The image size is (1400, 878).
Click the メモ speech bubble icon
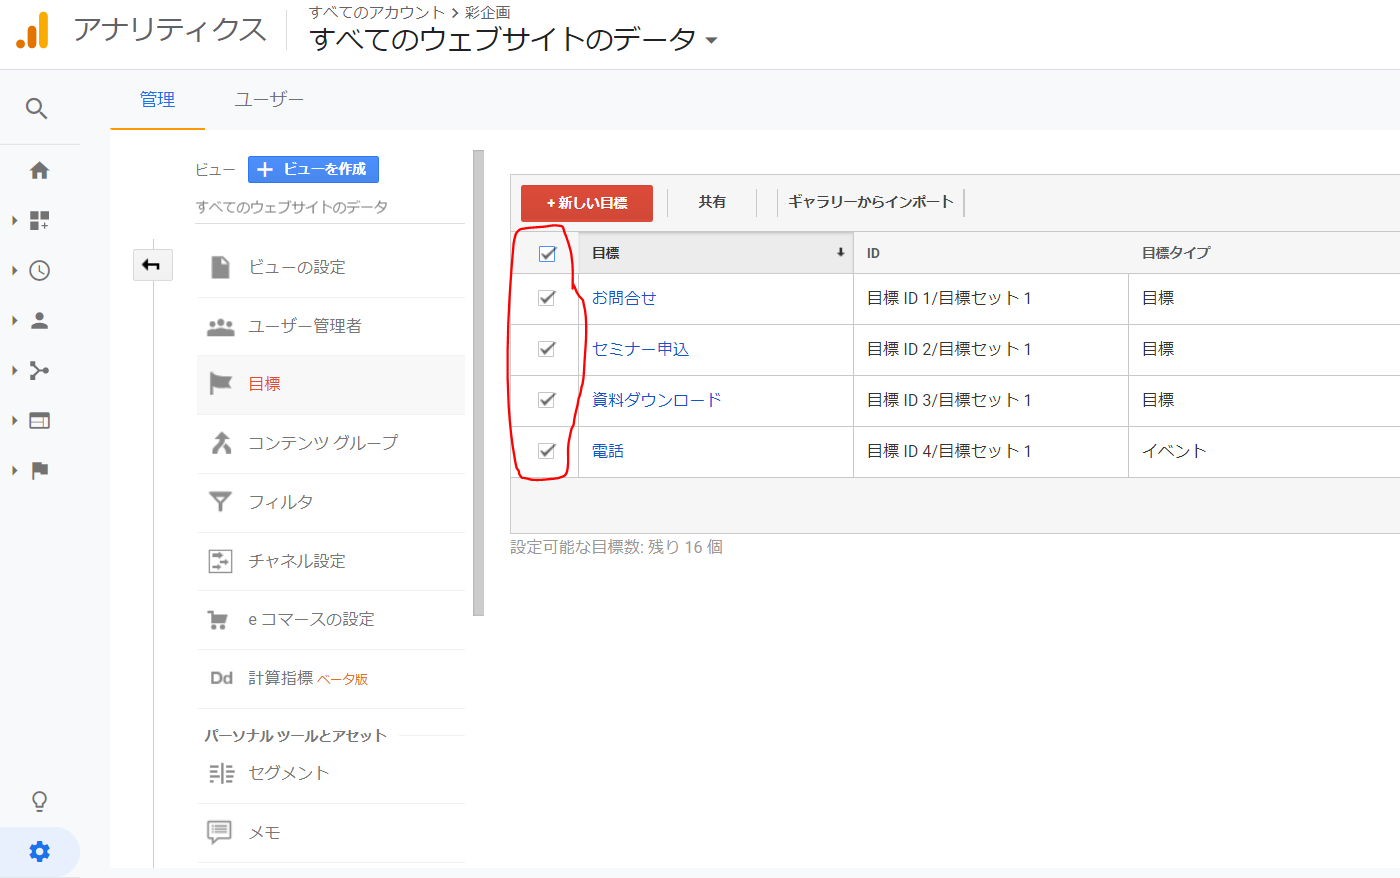(219, 832)
